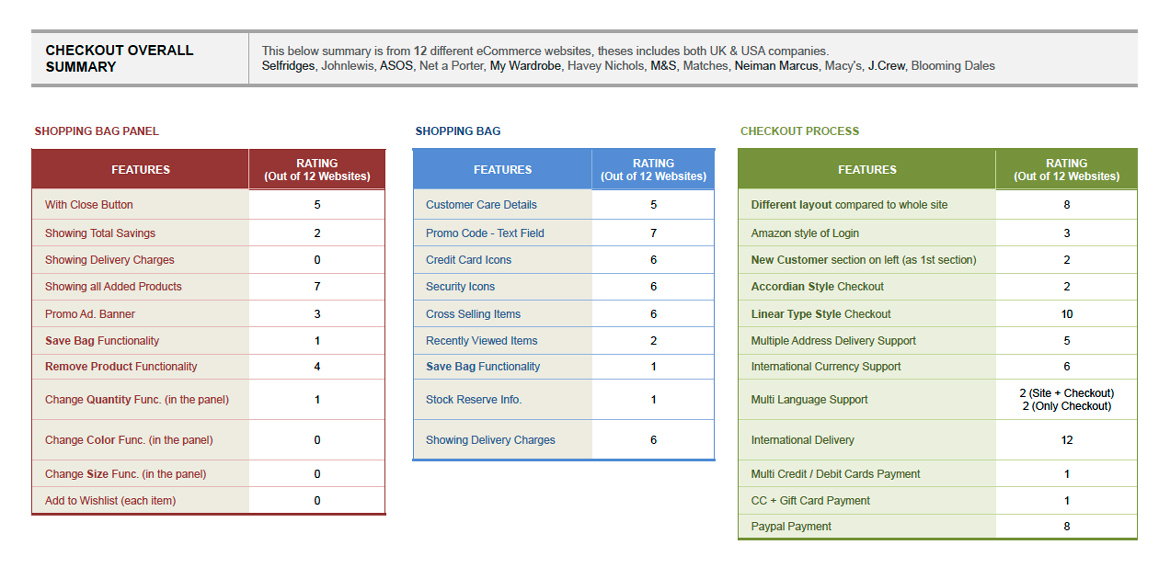The image size is (1170, 579).
Task: Select the 'Stock Reserve Info.' row
Action: coord(563,399)
